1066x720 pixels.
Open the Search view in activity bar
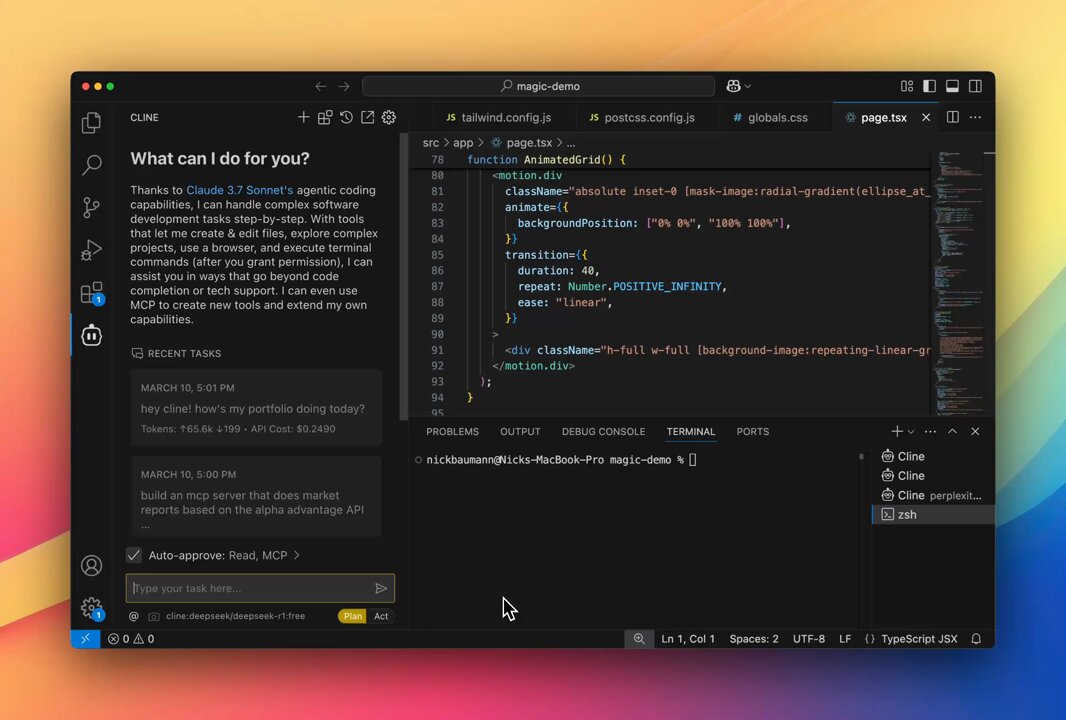(91, 165)
